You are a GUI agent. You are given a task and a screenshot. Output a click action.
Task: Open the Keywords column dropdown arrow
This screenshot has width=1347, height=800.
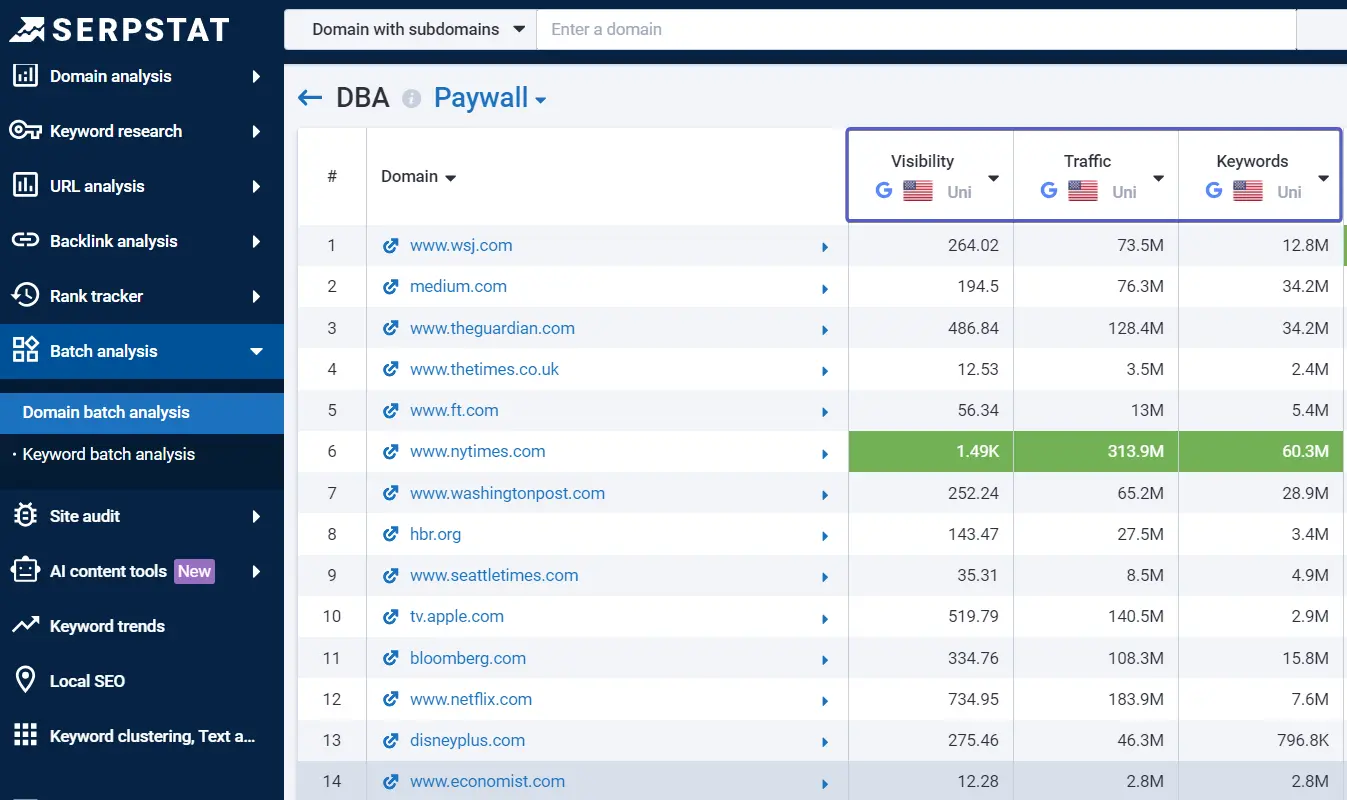pyautogui.click(x=1323, y=178)
